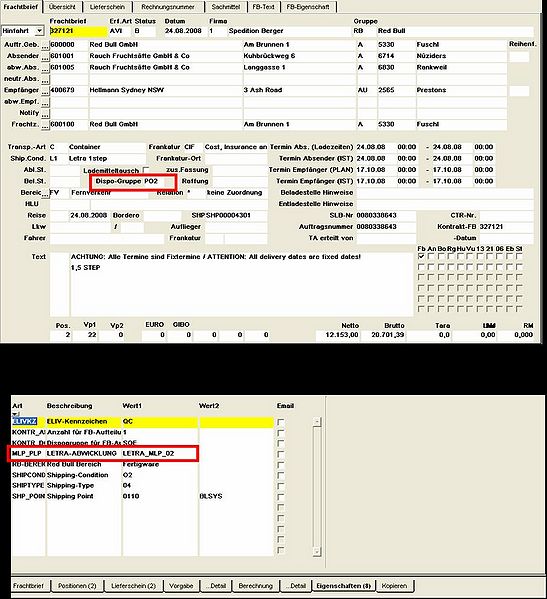Open lookup button next to abw.Empf.
The height and width of the screenshot is (599, 547).
click(45, 103)
